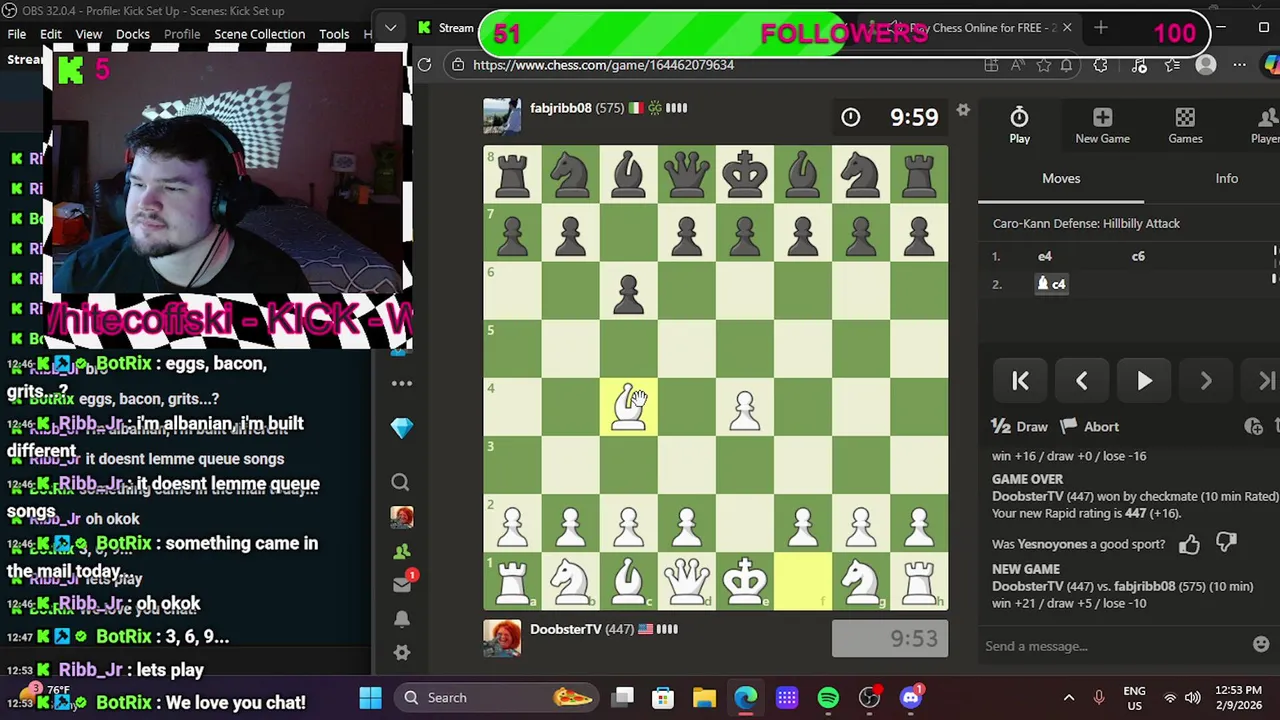Open the diamond membership icon in sidebar
This screenshot has height=720, width=1280.
coord(401,428)
